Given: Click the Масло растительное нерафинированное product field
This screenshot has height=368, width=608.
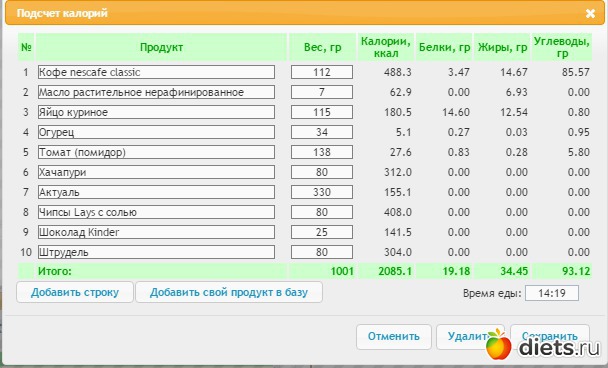Looking at the screenshot, I should pos(156,92).
